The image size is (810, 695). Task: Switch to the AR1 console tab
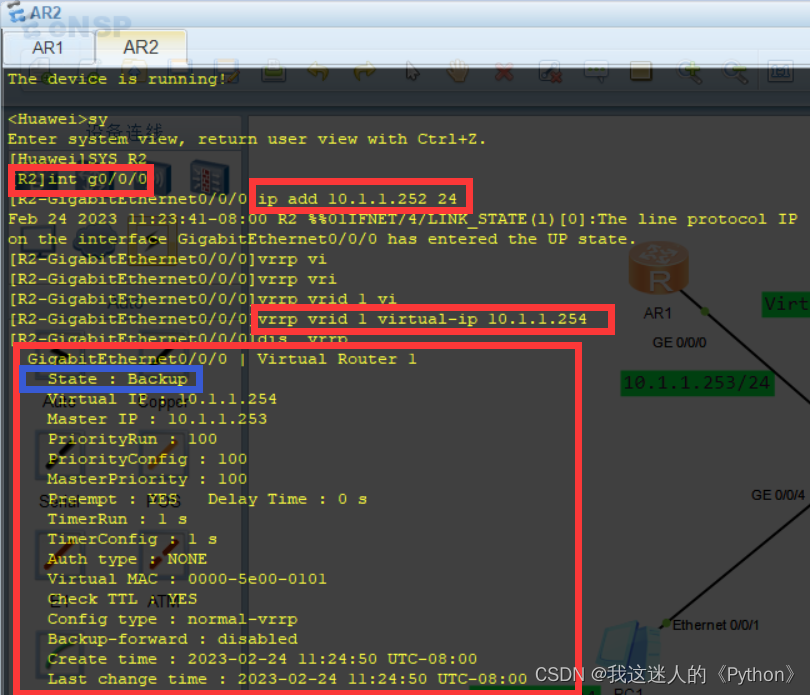point(48,47)
